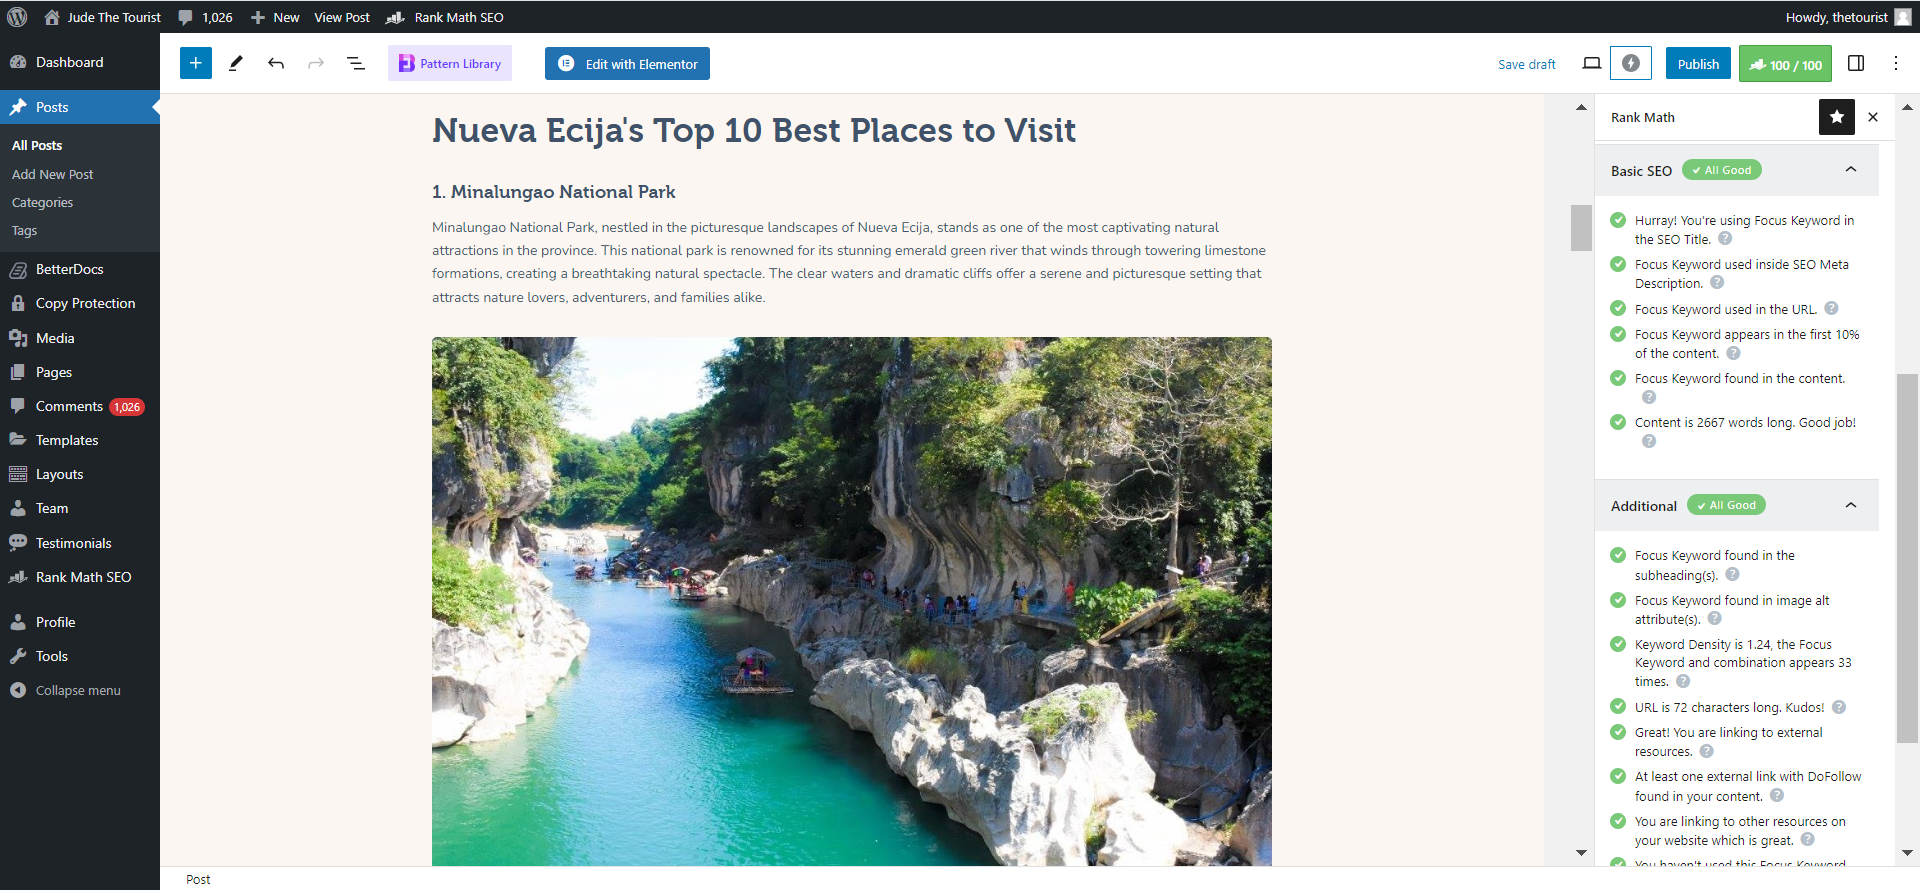
Task: Click the Publish button
Action: [x=1698, y=64]
